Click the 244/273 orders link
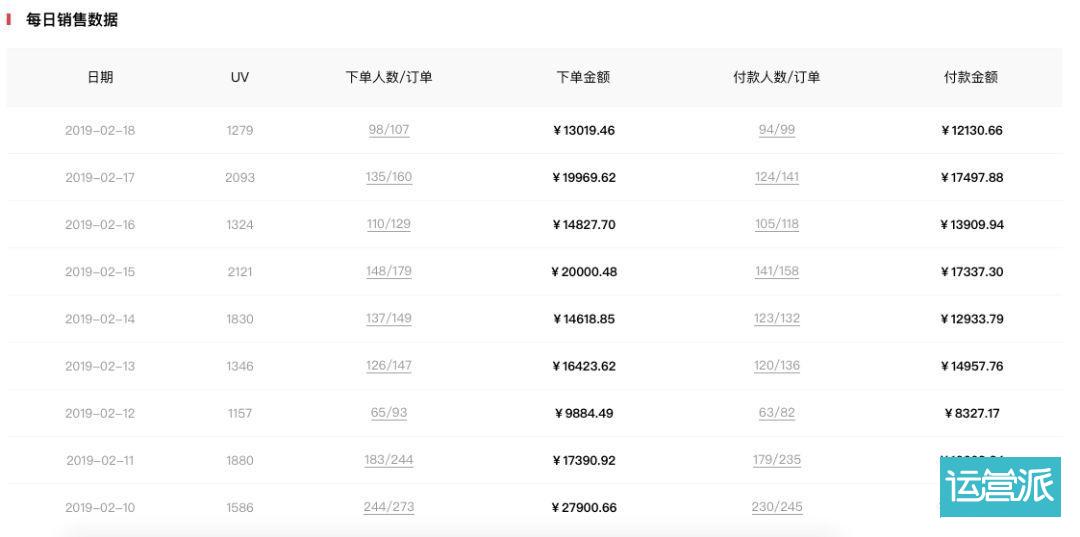This screenshot has height=537, width=1080. pyautogui.click(x=389, y=507)
